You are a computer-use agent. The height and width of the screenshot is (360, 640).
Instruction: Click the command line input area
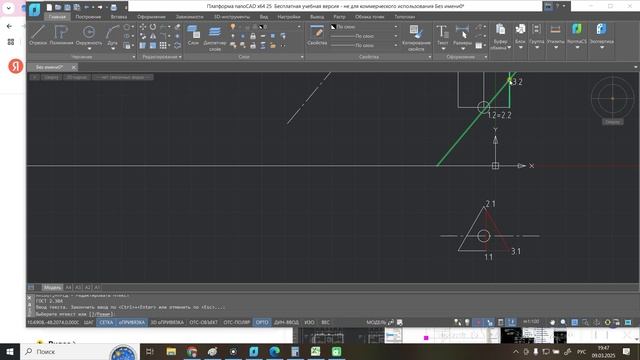(x=335, y=314)
